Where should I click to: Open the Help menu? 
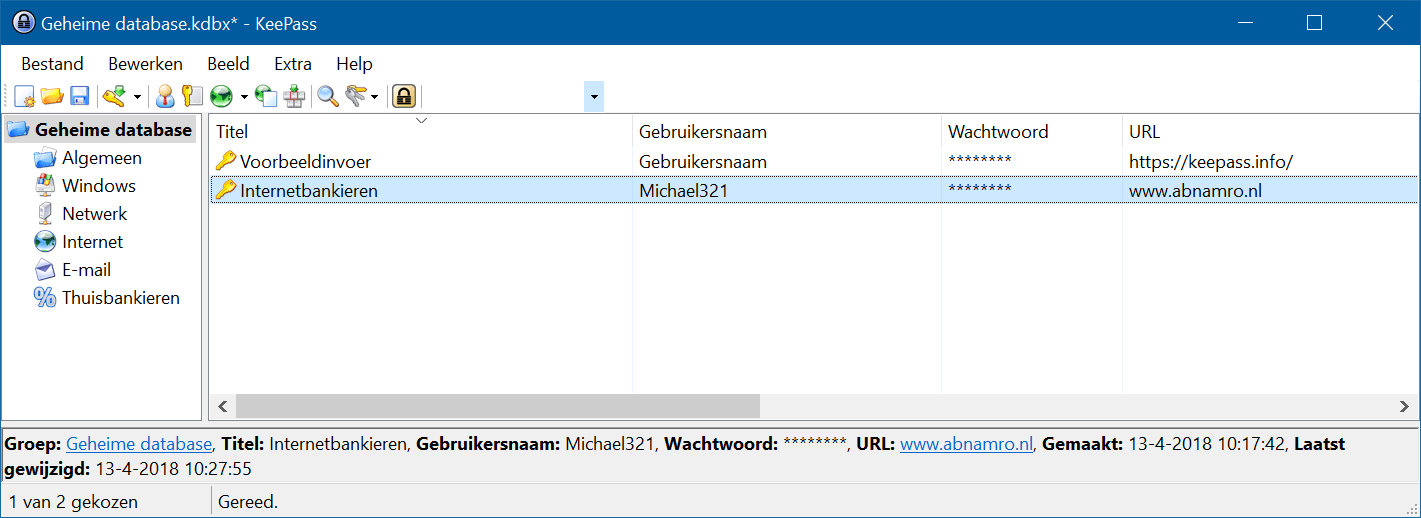coord(354,64)
